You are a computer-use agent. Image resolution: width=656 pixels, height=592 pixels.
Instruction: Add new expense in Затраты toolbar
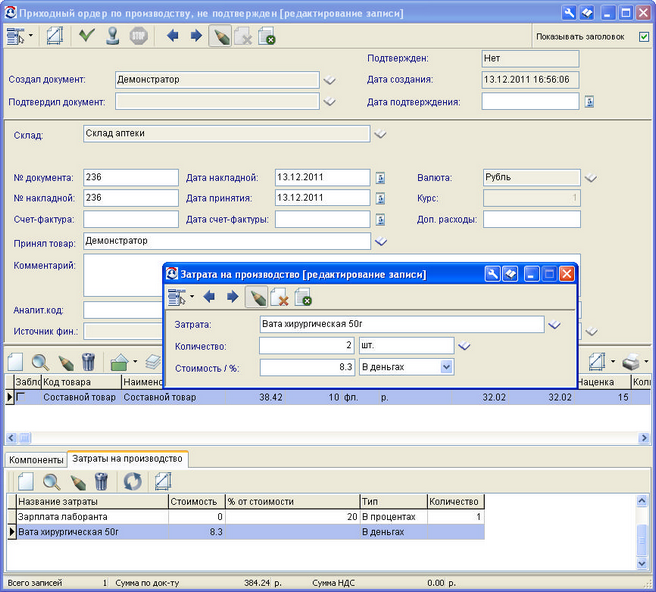(26, 481)
